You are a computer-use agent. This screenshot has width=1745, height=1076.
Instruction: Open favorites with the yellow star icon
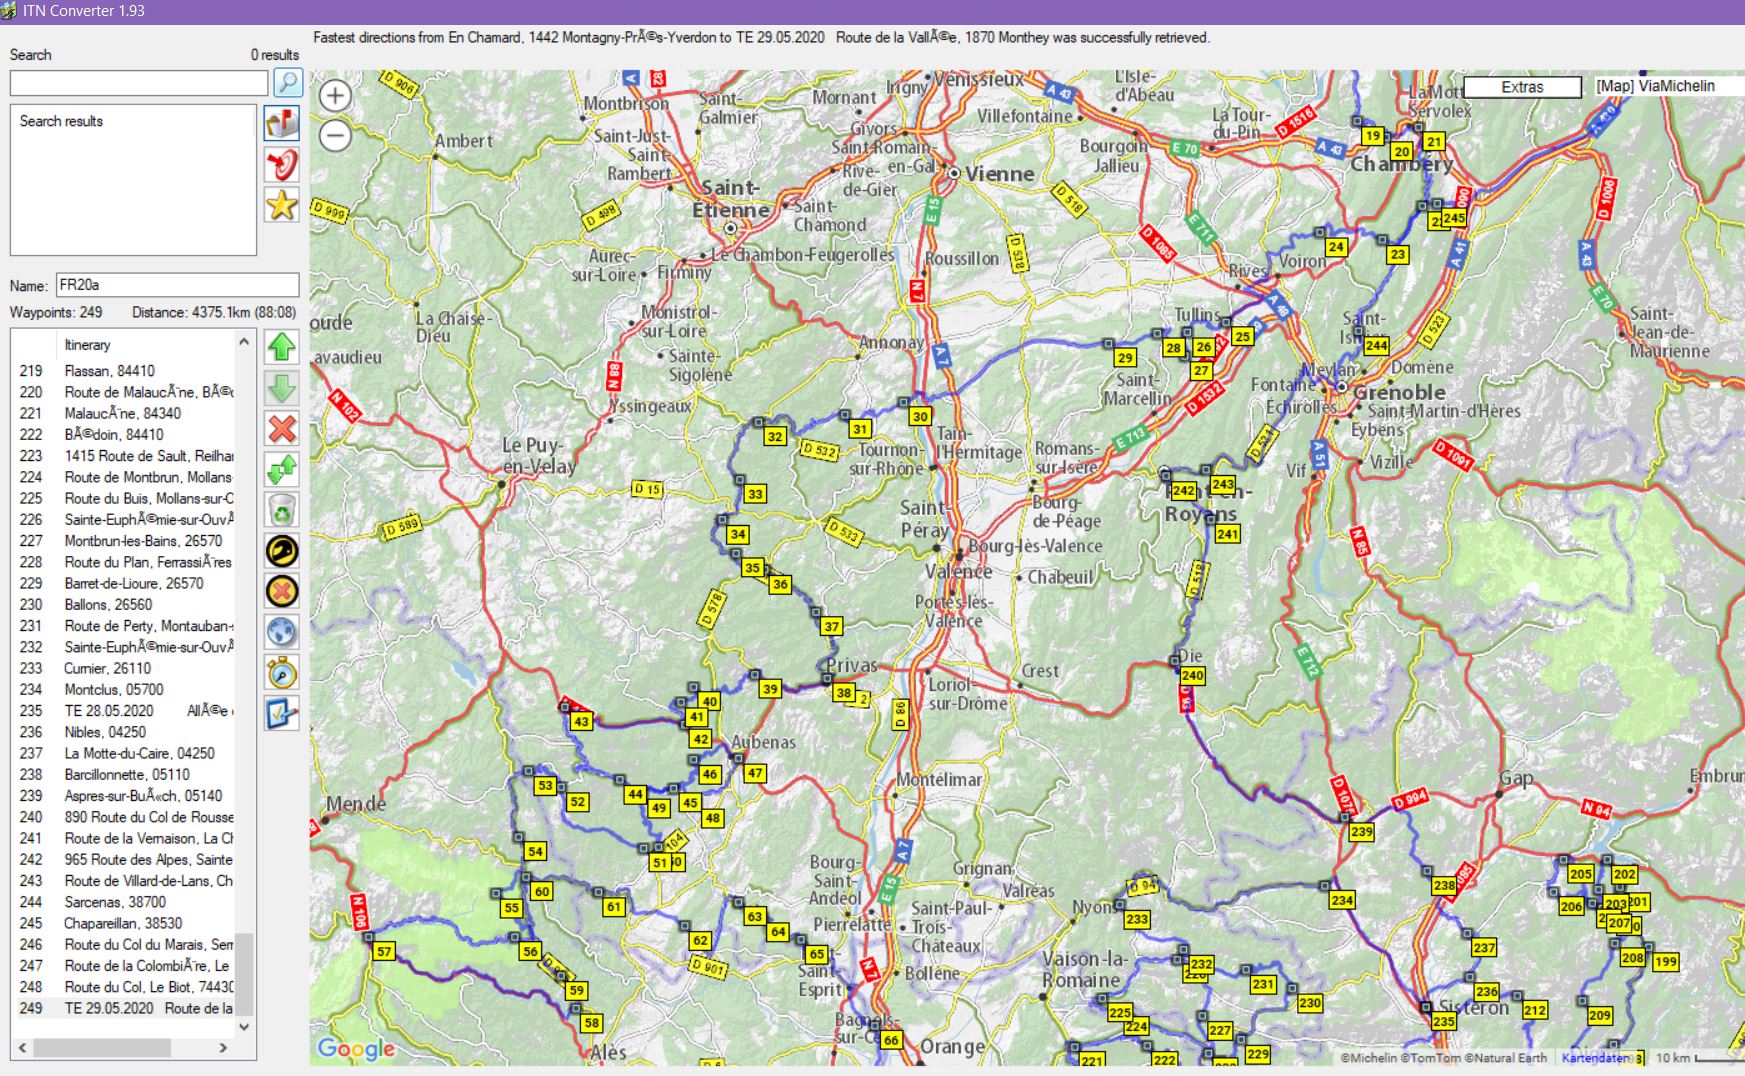282,205
